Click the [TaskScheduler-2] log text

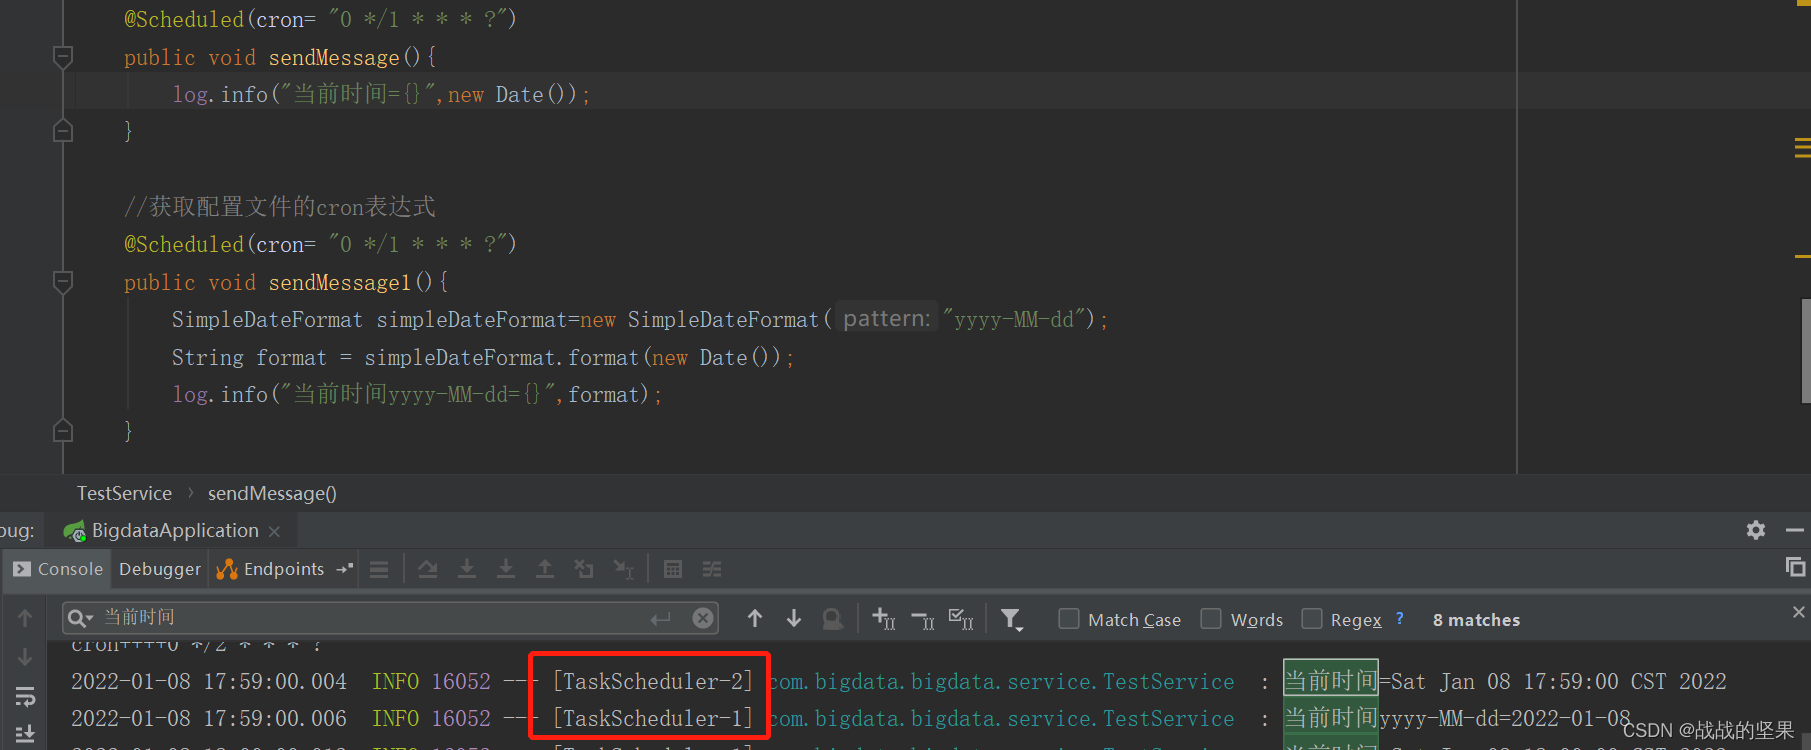click(x=653, y=682)
